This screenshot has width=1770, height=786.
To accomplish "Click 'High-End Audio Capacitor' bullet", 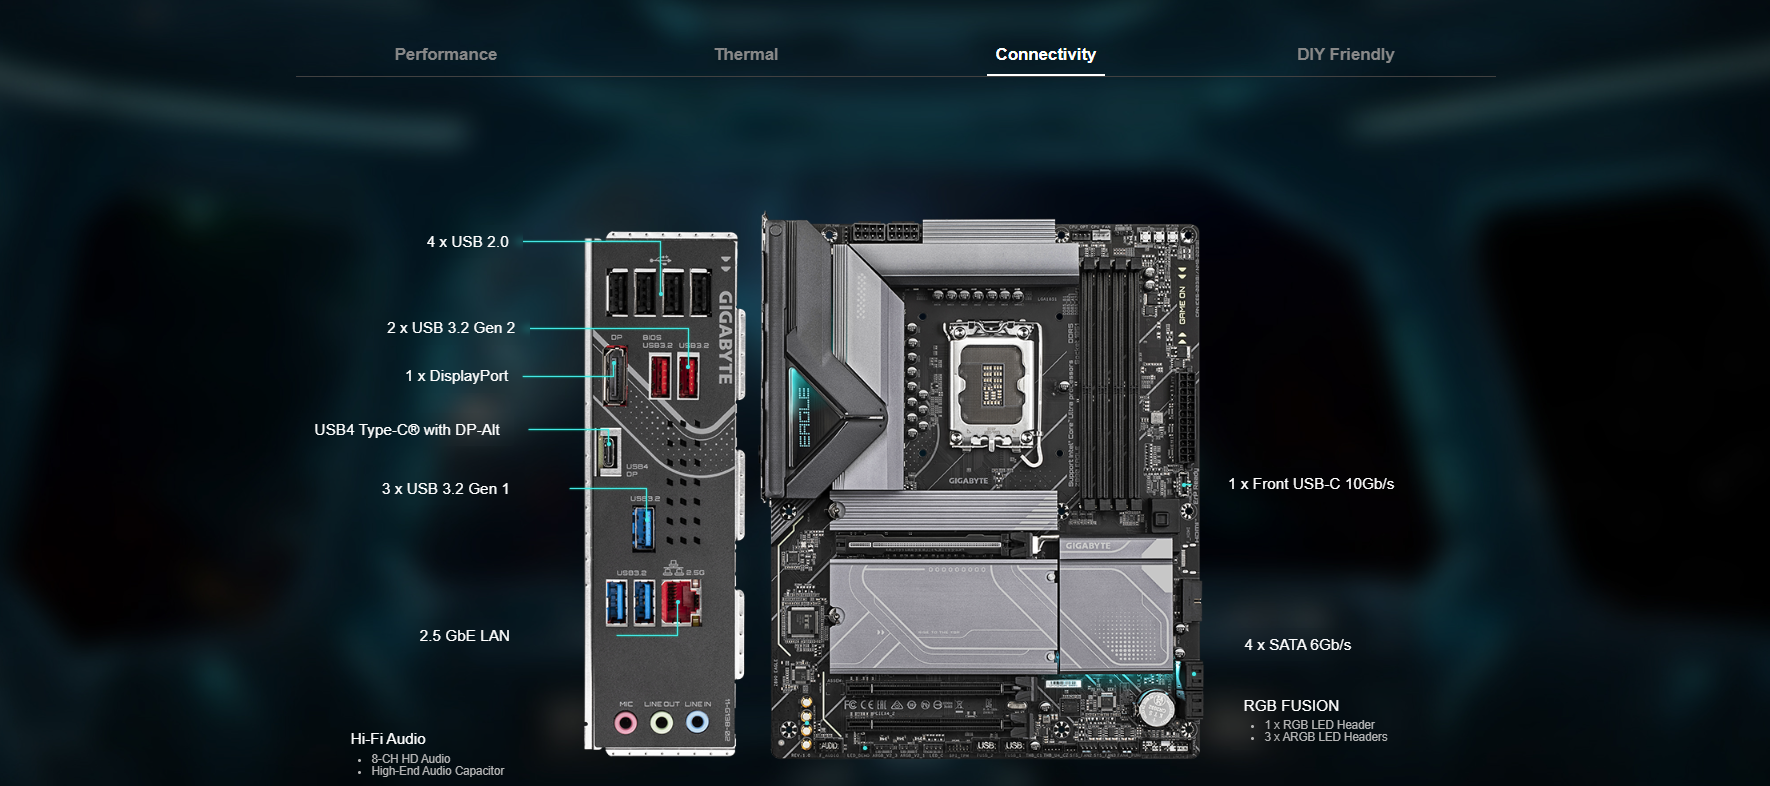I will point(438,771).
